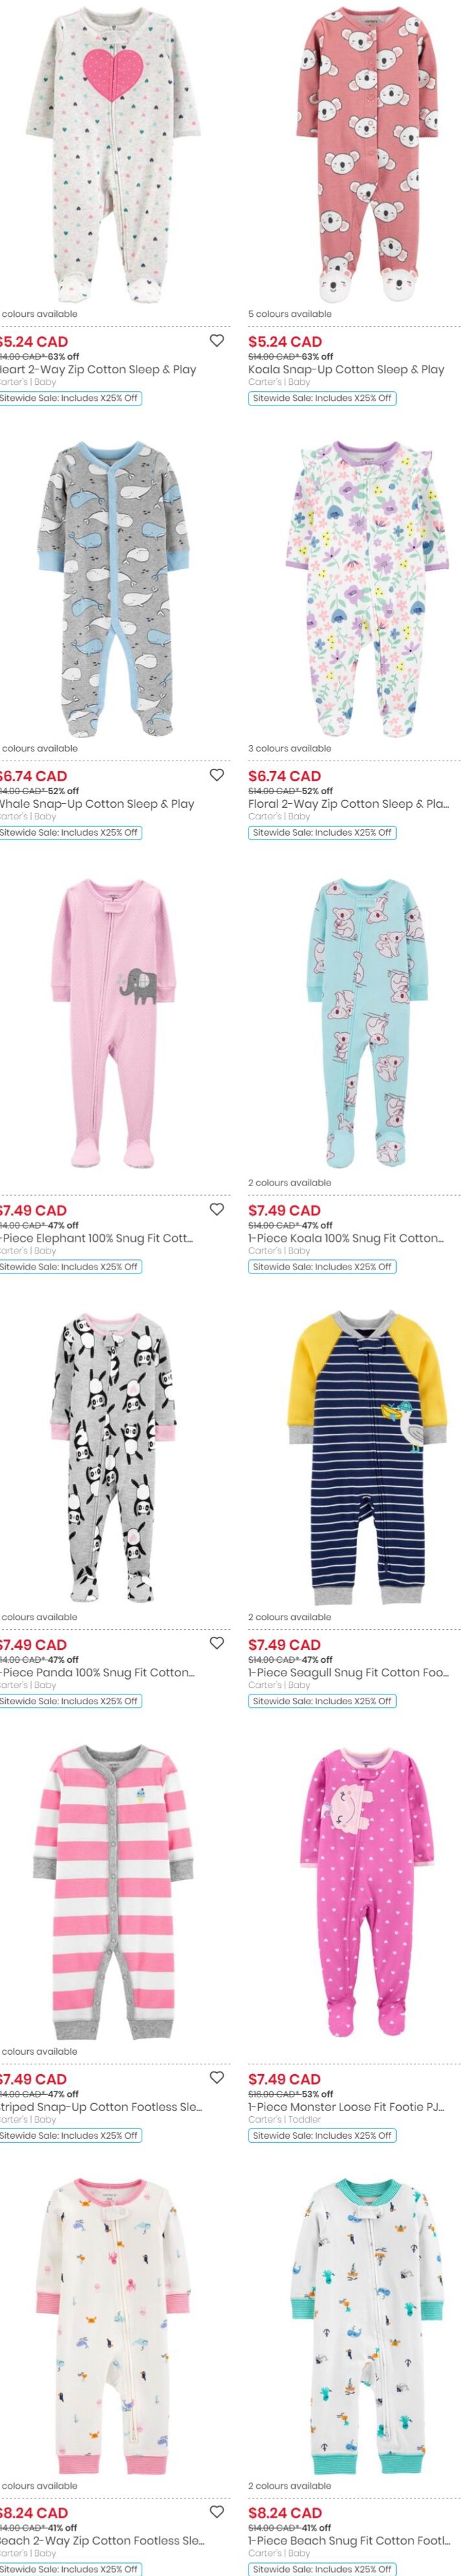Click wishlist heart for Whale Snap-Up Sleep & Play
The height and width of the screenshot is (2576, 462).
(x=216, y=775)
